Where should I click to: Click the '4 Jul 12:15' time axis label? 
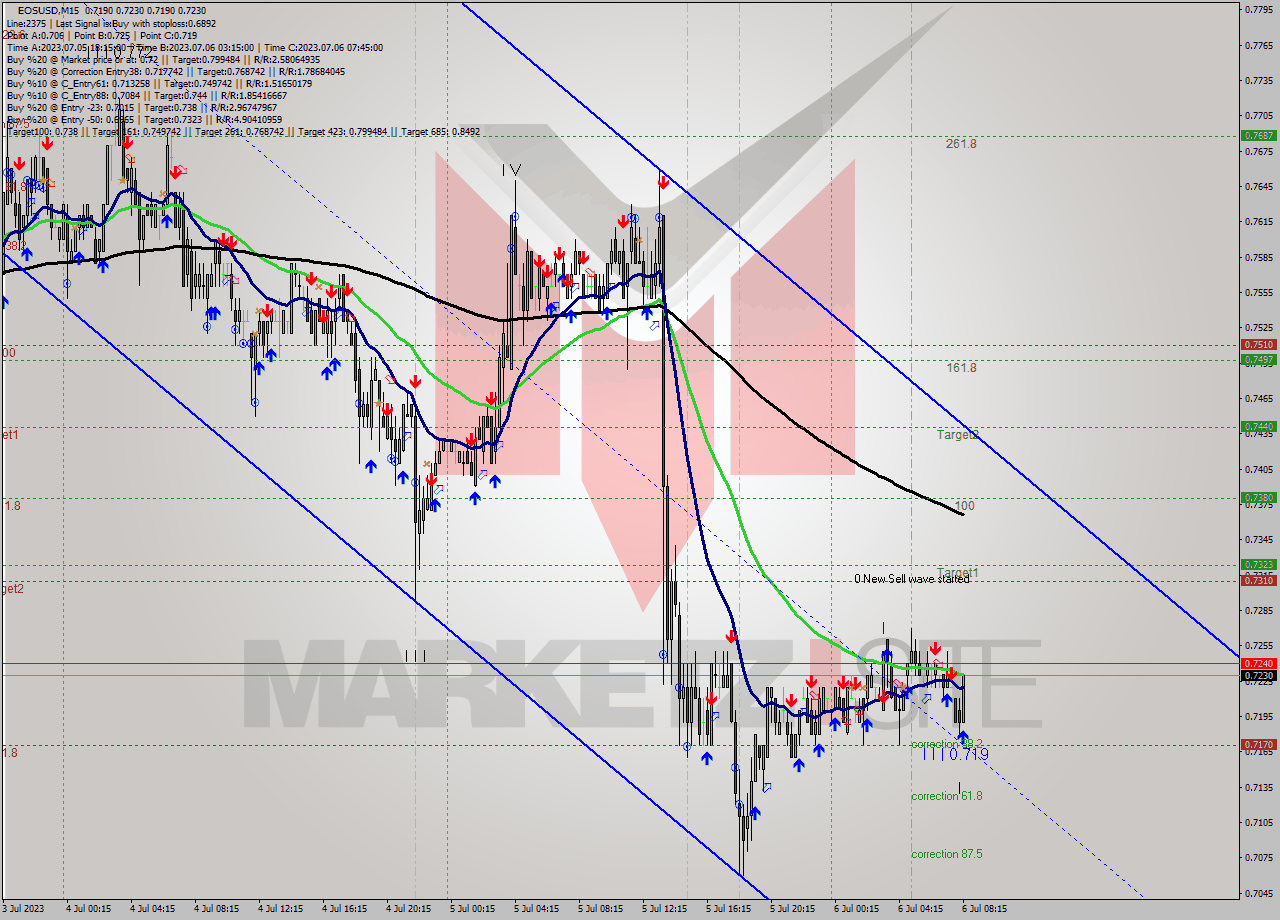click(280, 909)
